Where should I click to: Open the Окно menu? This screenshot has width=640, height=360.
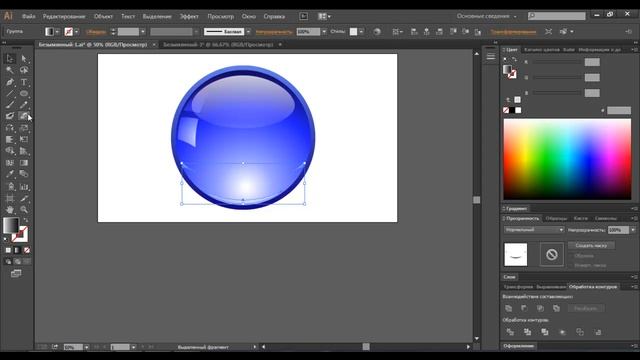tap(249, 16)
